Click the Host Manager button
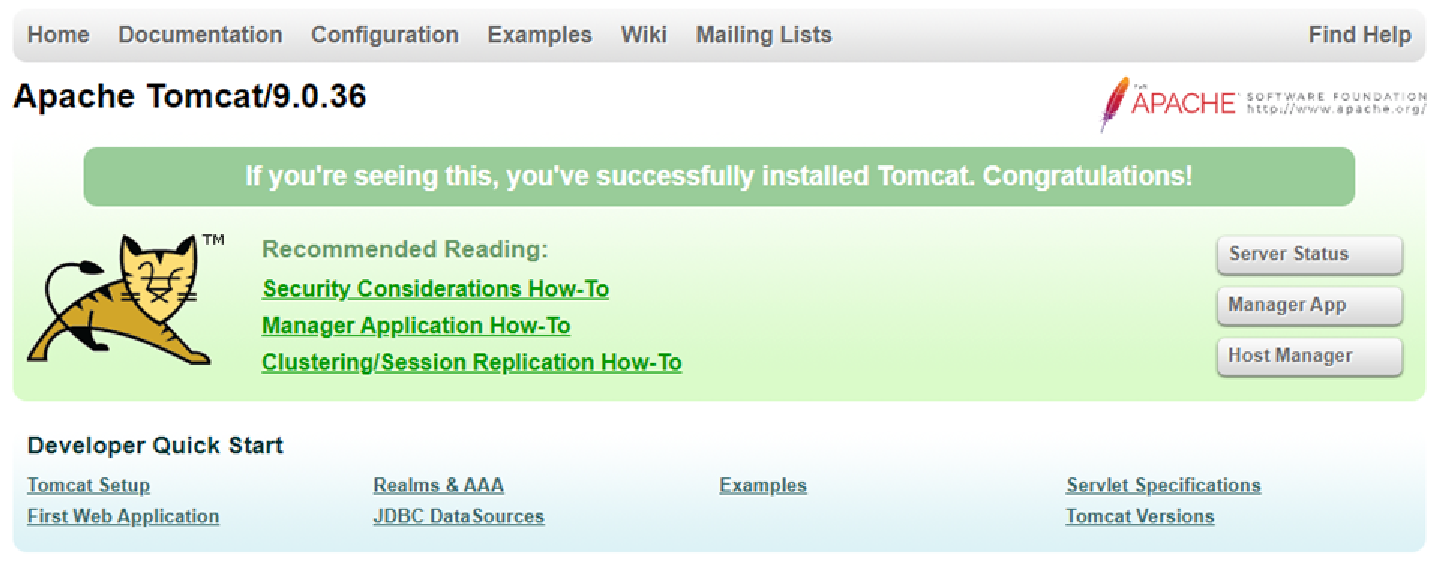This screenshot has width=1435, height=577. pyautogui.click(x=1309, y=356)
